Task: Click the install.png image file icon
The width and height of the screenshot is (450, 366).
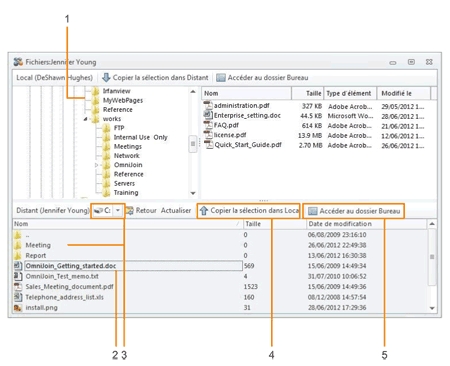Action: [18, 307]
